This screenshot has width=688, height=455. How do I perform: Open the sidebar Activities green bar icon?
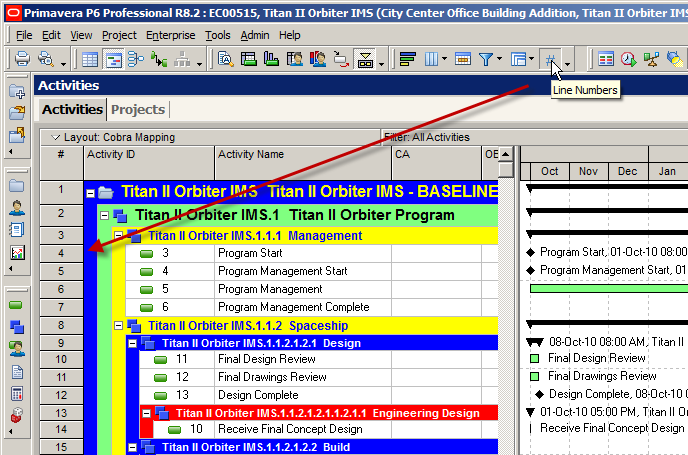16,305
